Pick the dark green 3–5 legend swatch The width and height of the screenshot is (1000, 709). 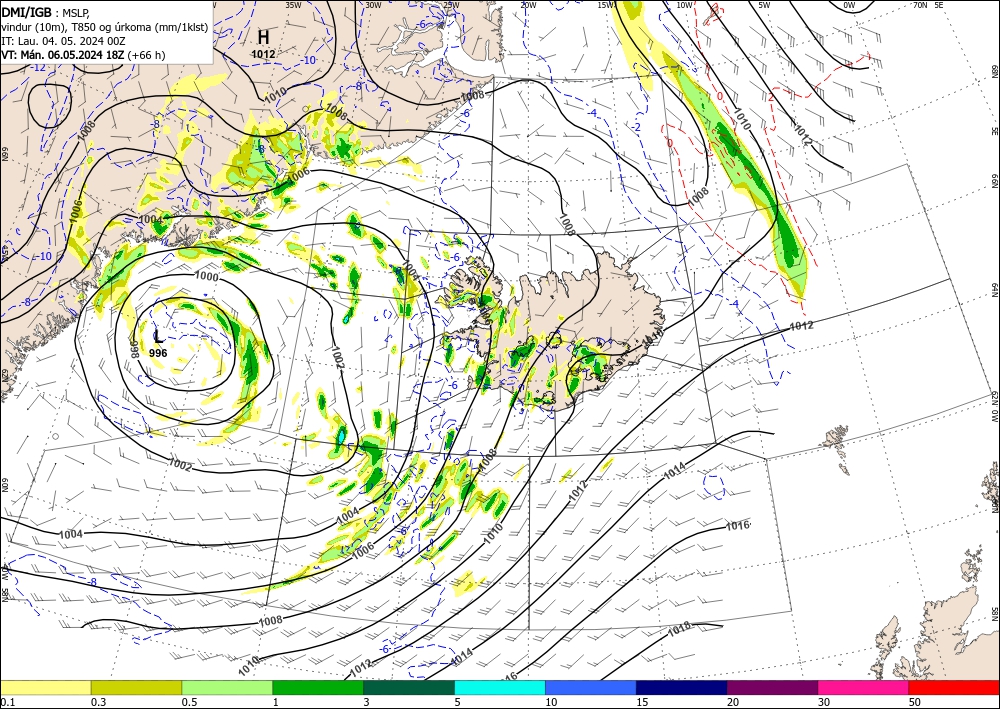[x=409, y=687]
